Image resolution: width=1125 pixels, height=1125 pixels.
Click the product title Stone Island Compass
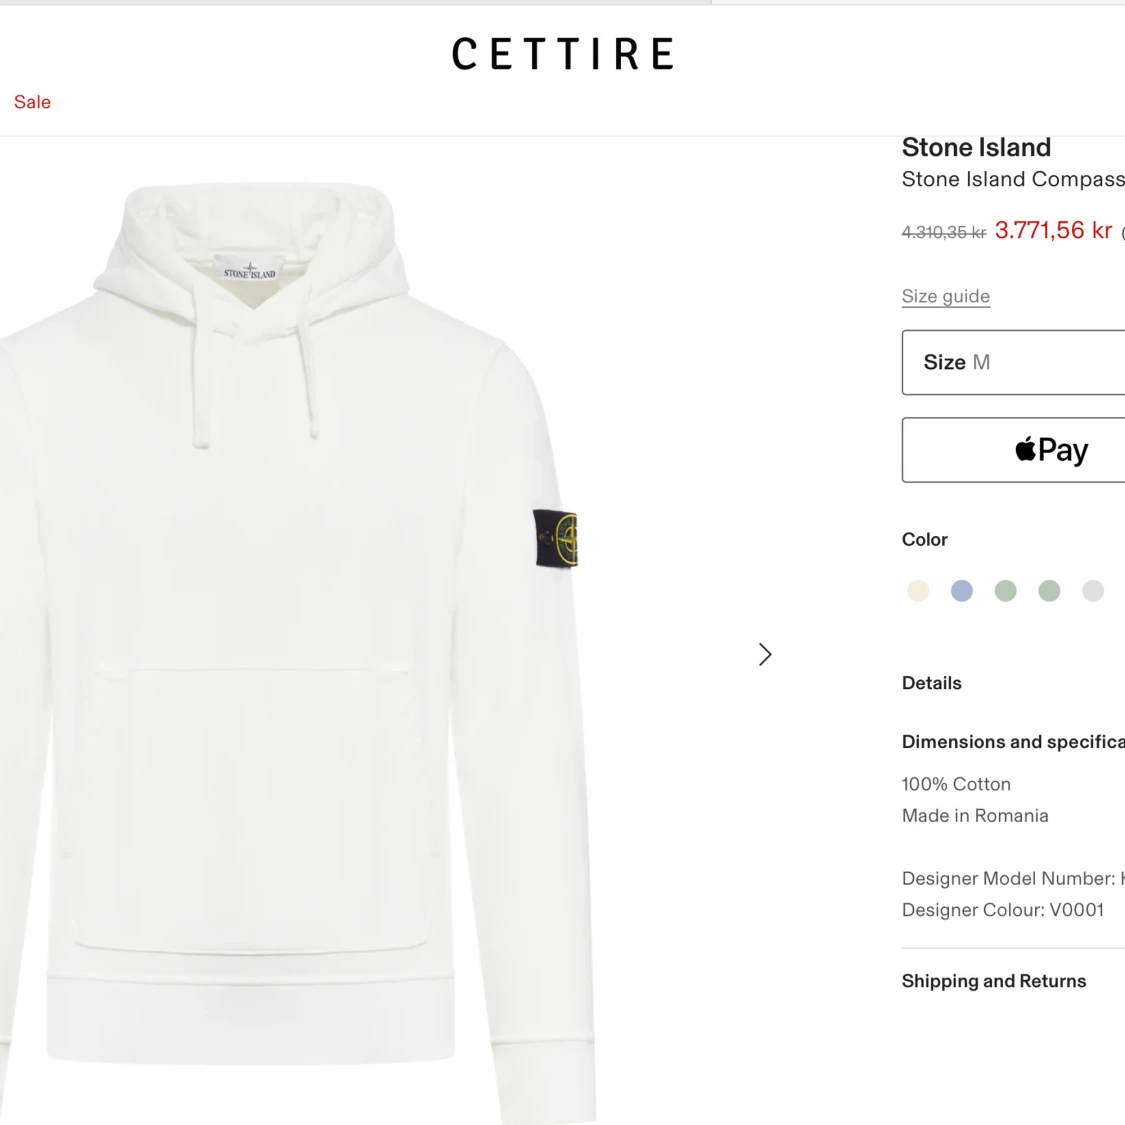(x=1013, y=179)
